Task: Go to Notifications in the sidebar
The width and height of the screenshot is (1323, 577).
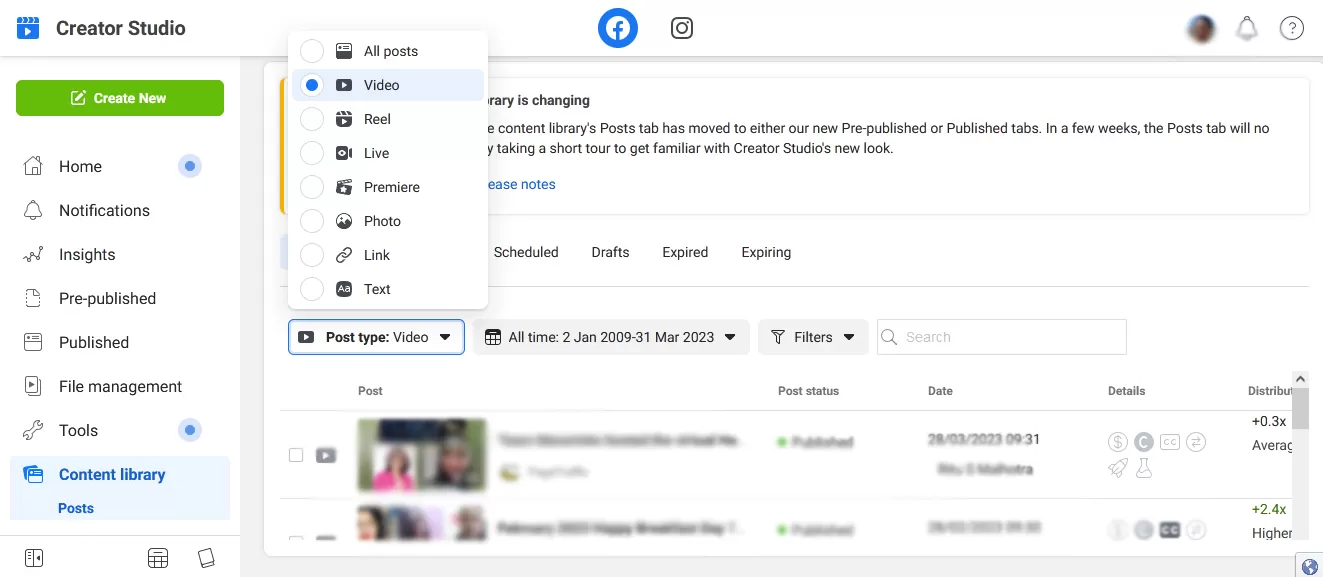Action: 104,210
